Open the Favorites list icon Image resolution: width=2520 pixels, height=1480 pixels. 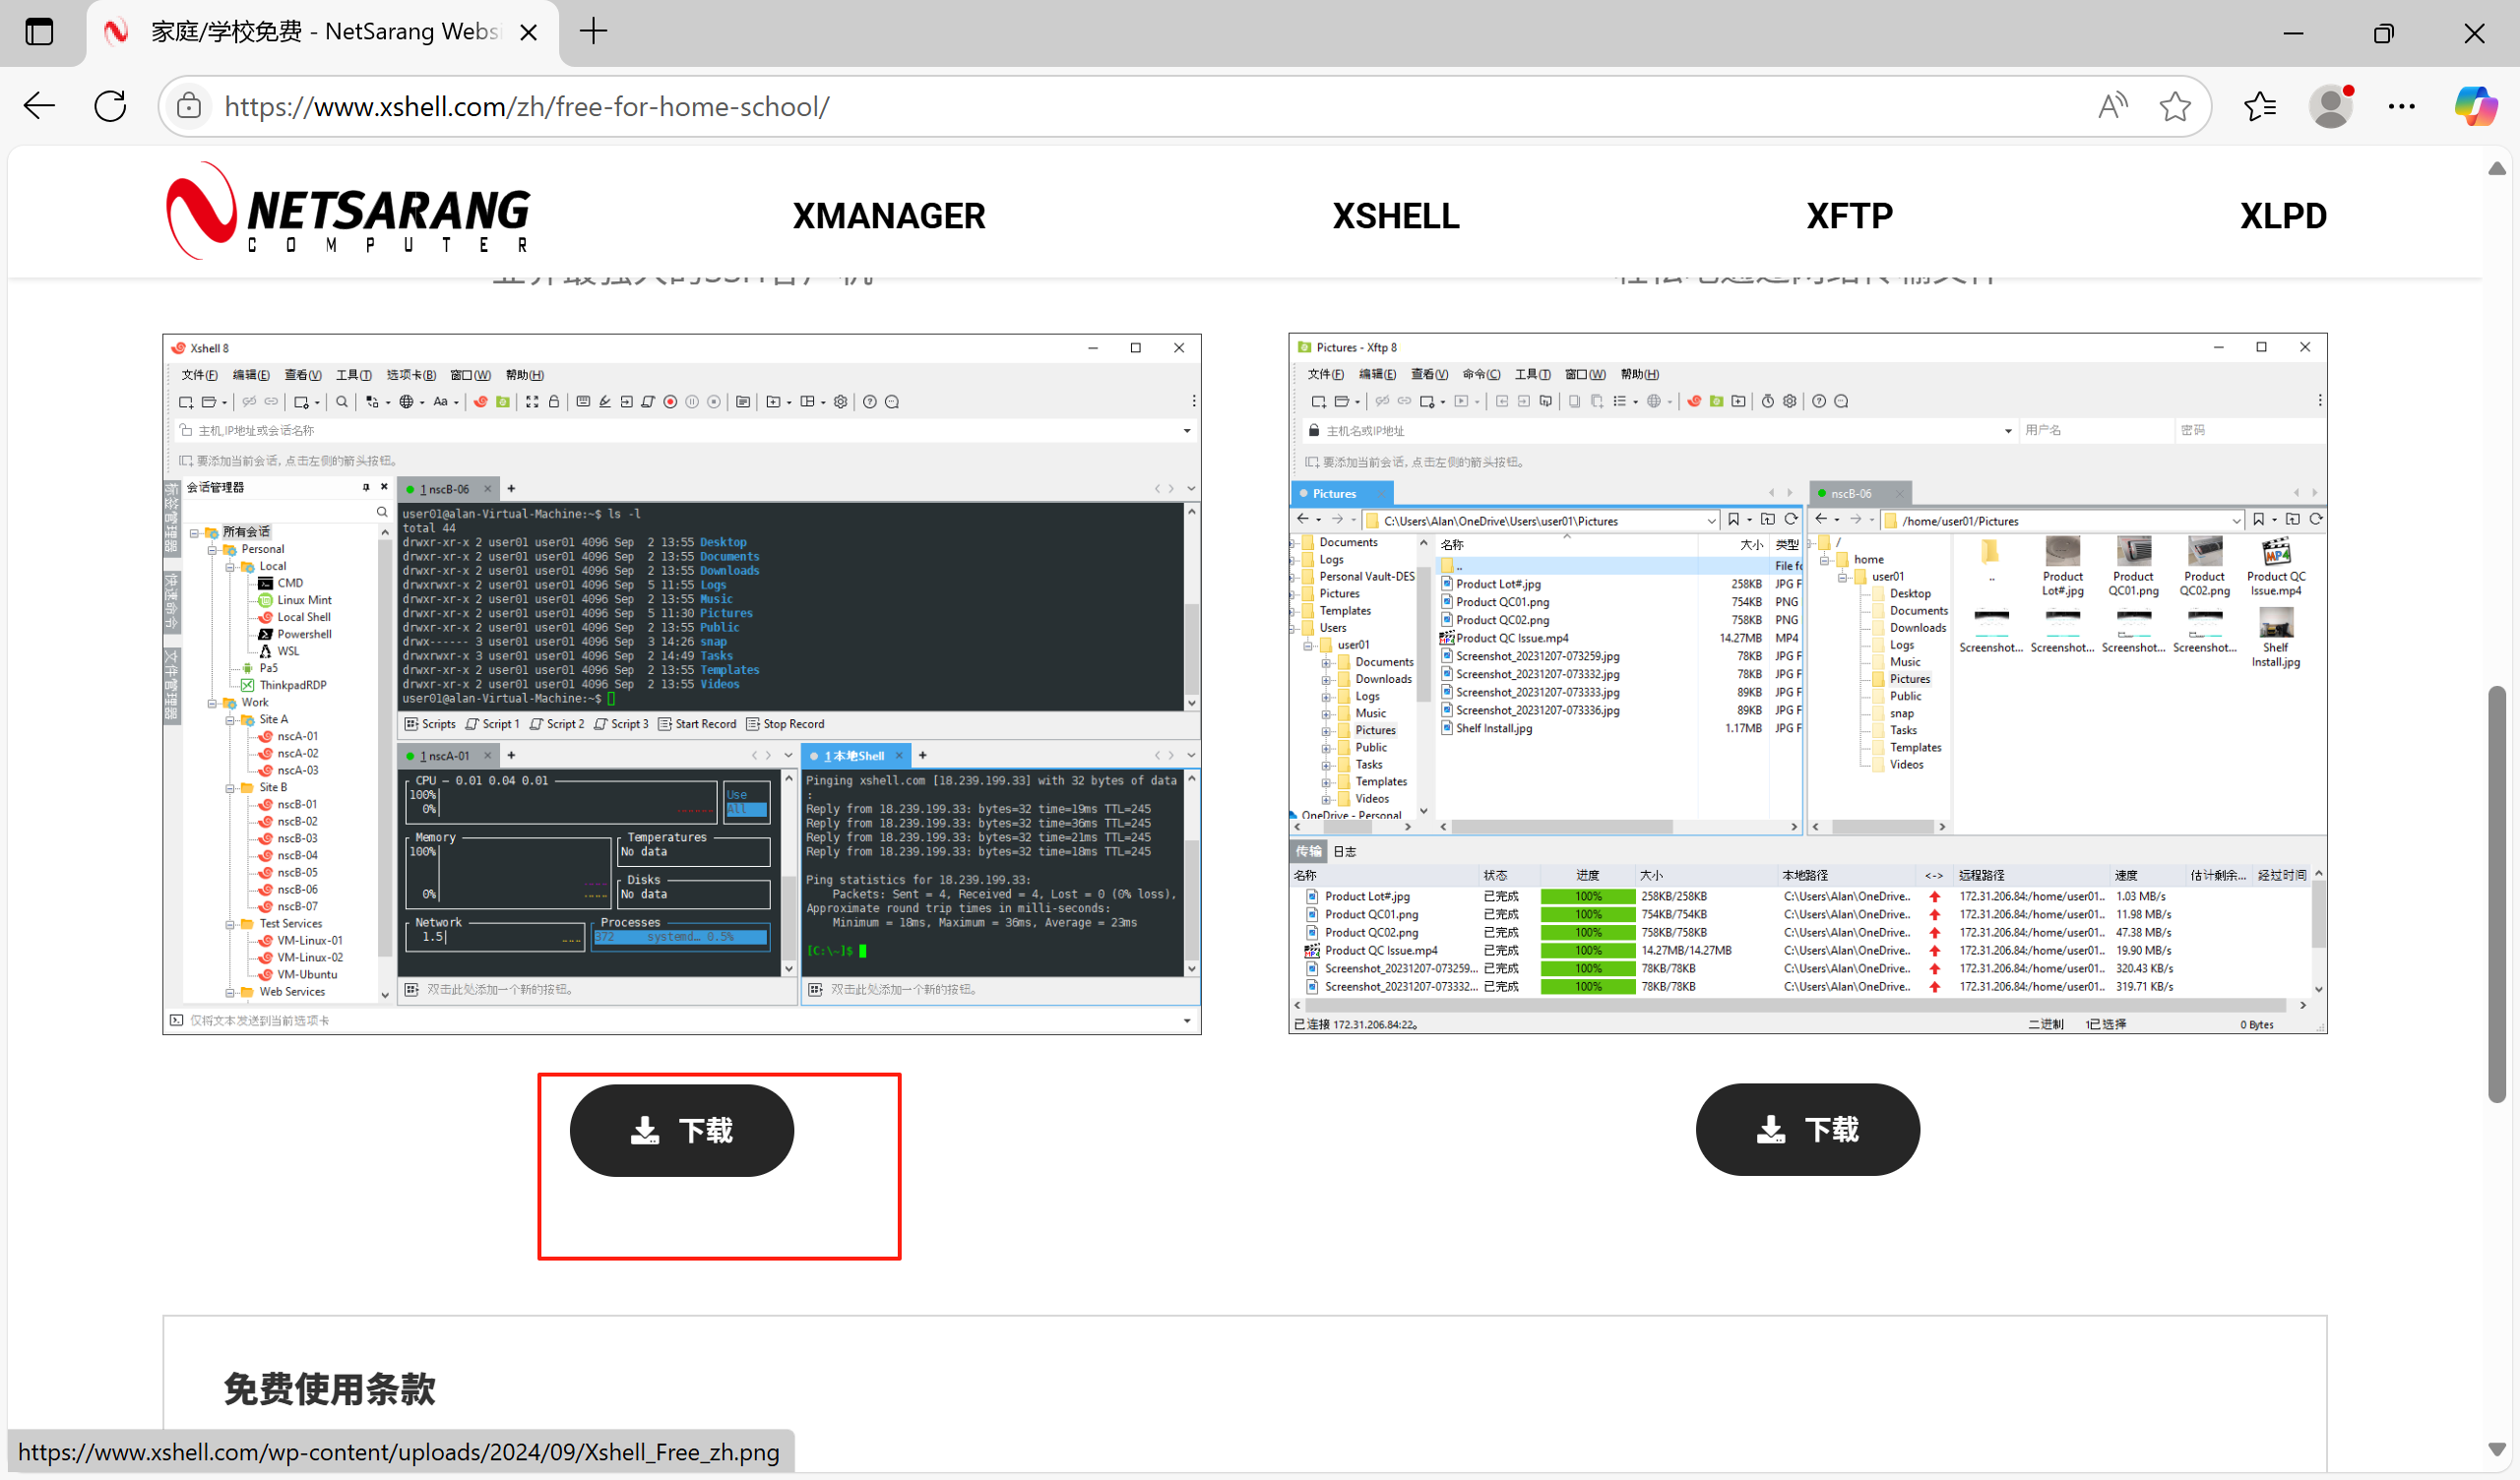point(2260,106)
